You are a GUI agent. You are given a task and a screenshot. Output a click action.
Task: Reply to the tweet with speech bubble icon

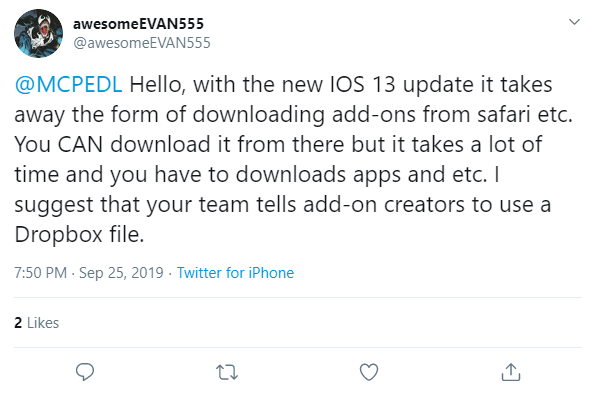[x=85, y=372]
